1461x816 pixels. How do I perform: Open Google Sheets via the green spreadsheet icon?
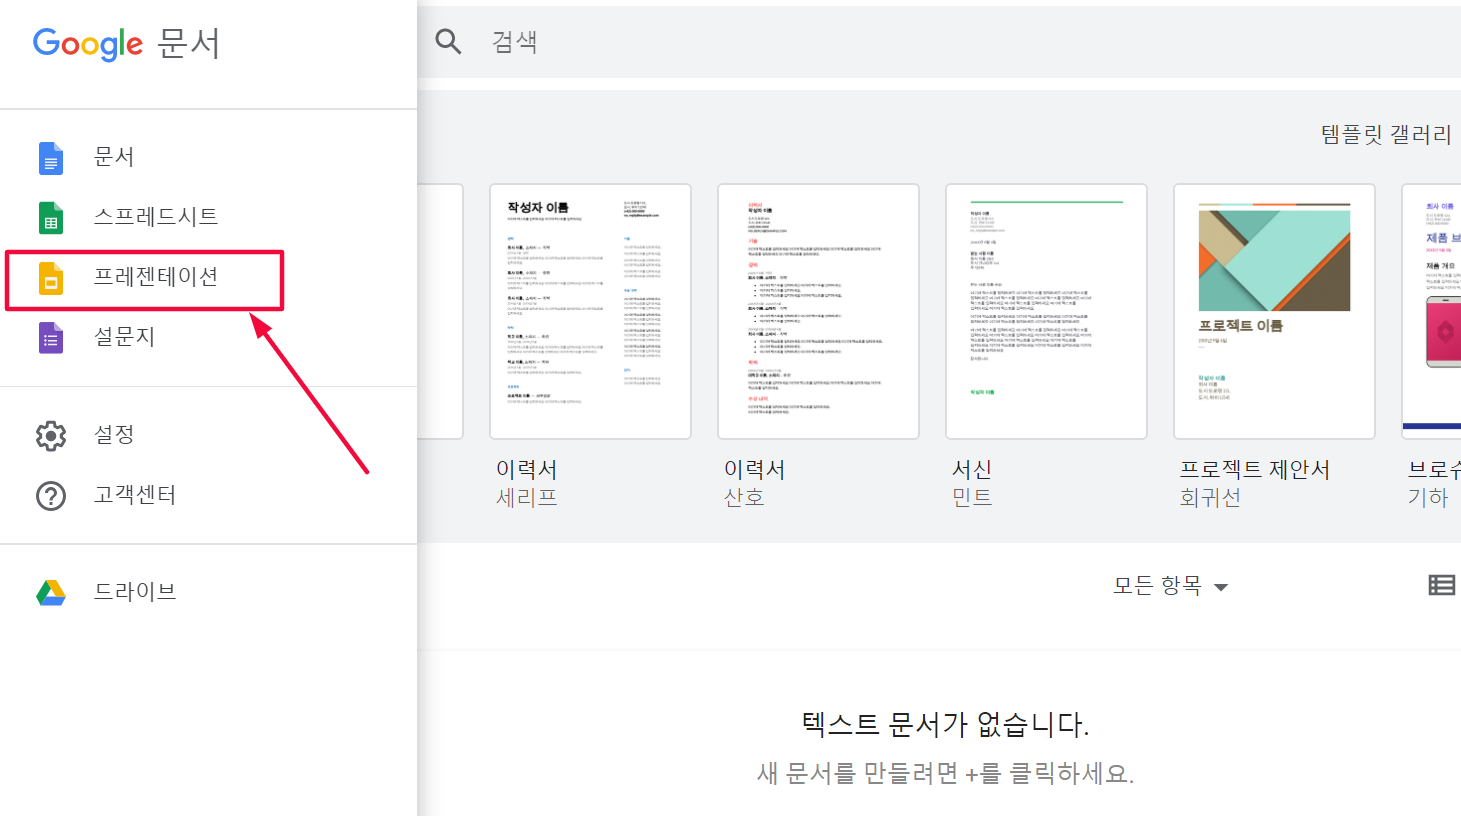point(51,217)
